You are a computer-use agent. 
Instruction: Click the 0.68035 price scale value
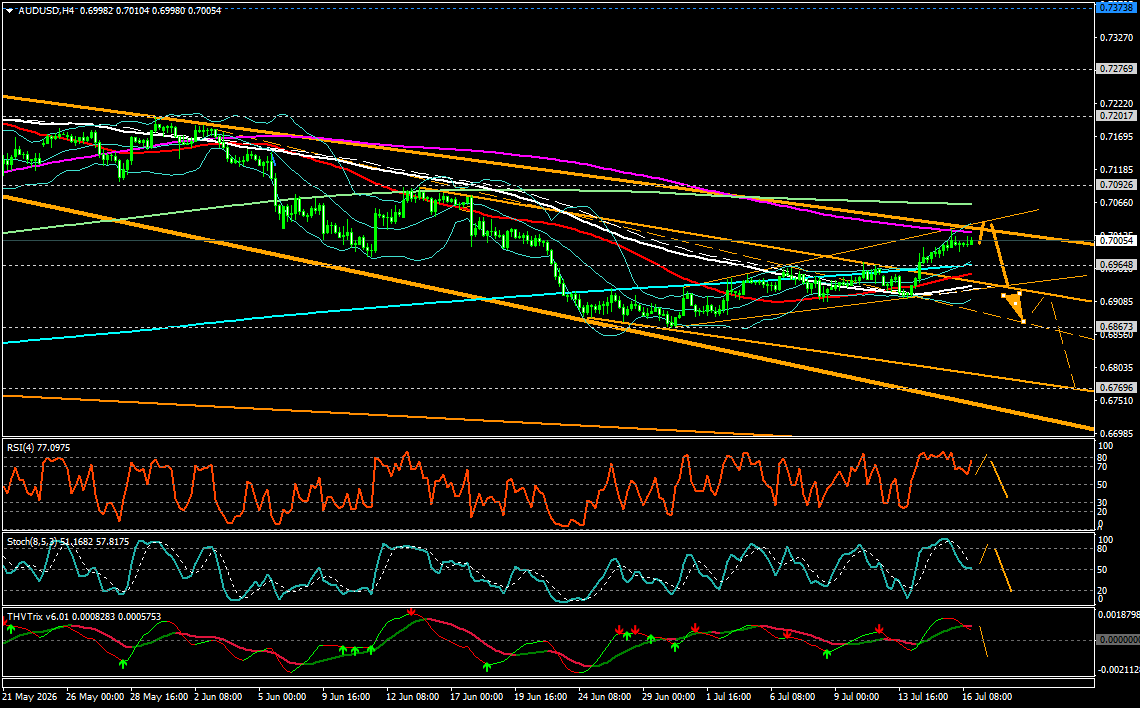click(x=1116, y=368)
